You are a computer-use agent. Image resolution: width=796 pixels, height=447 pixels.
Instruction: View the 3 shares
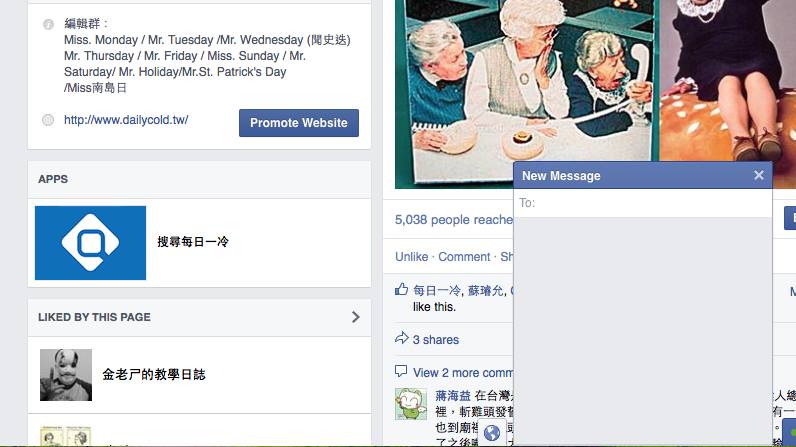[x=436, y=340]
